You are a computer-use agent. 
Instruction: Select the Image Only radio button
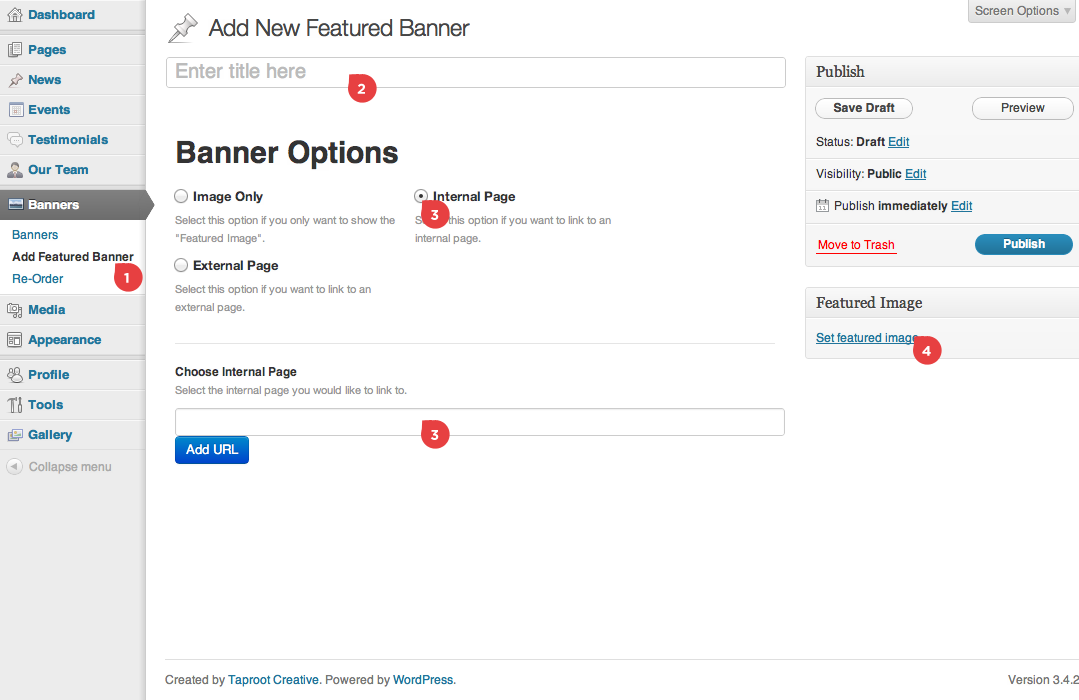pos(181,197)
